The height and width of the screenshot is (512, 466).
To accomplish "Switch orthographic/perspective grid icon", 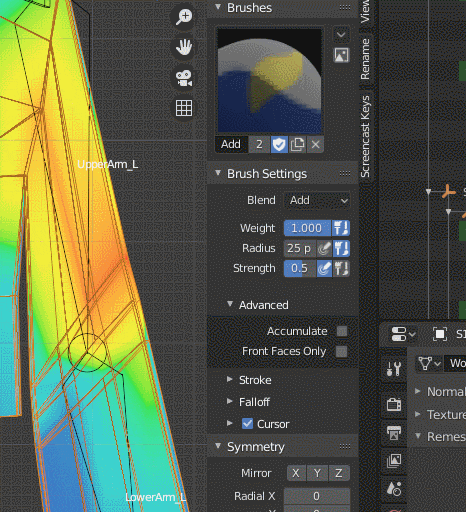I will [184, 108].
